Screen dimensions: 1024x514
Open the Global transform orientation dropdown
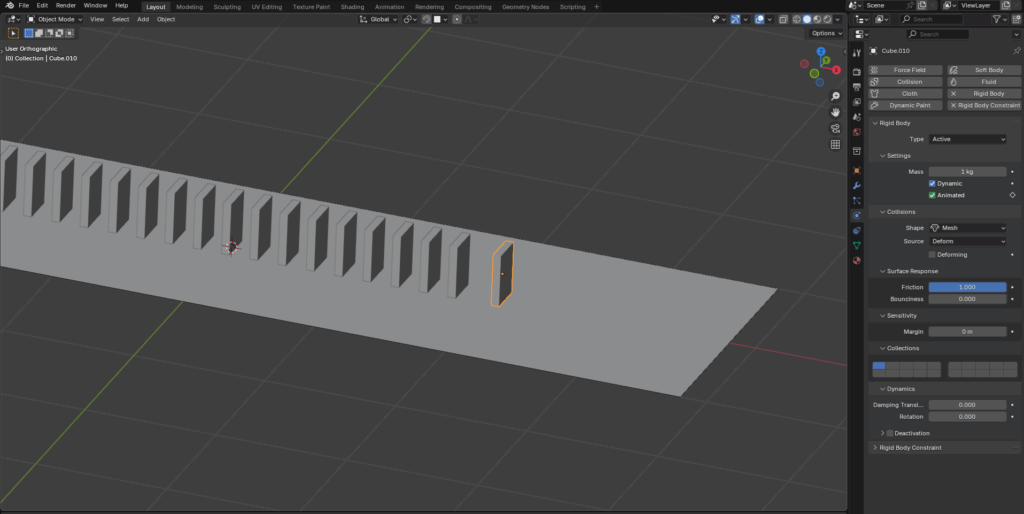pos(379,20)
